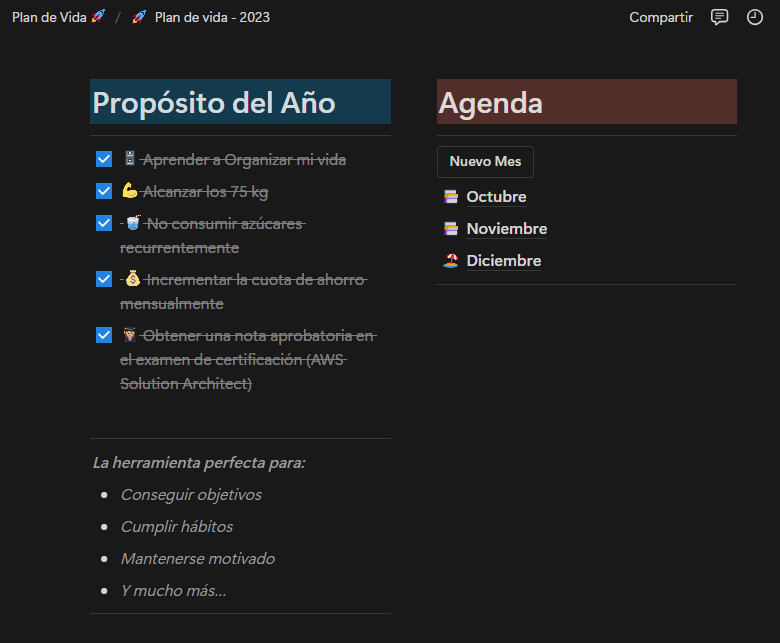780x643 pixels.
Task: Toggle the Incrementar la cuota de ahorro checkbox
Action: tap(104, 279)
